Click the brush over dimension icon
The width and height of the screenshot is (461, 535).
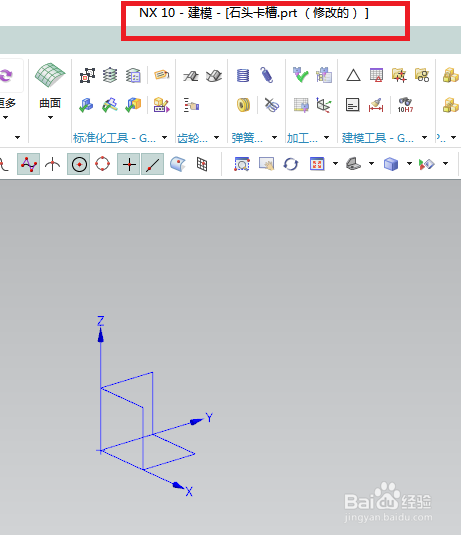coord(376,105)
